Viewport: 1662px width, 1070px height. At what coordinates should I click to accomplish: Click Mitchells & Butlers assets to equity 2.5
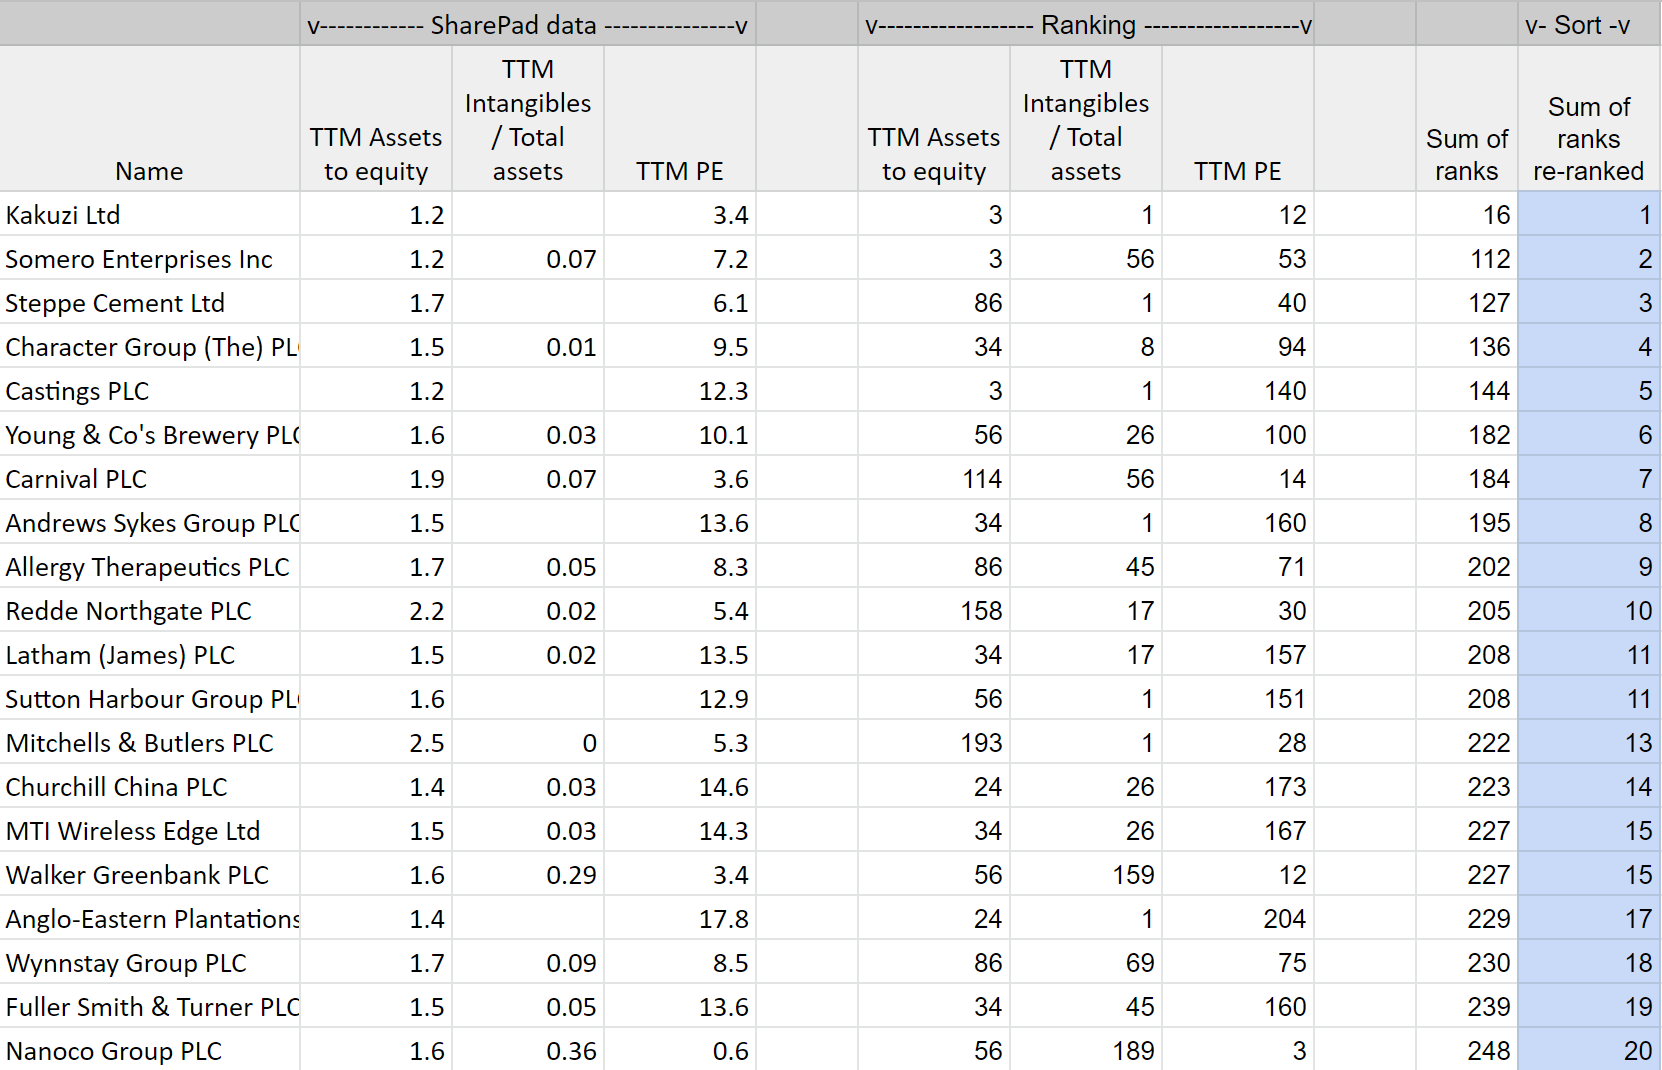(376, 742)
